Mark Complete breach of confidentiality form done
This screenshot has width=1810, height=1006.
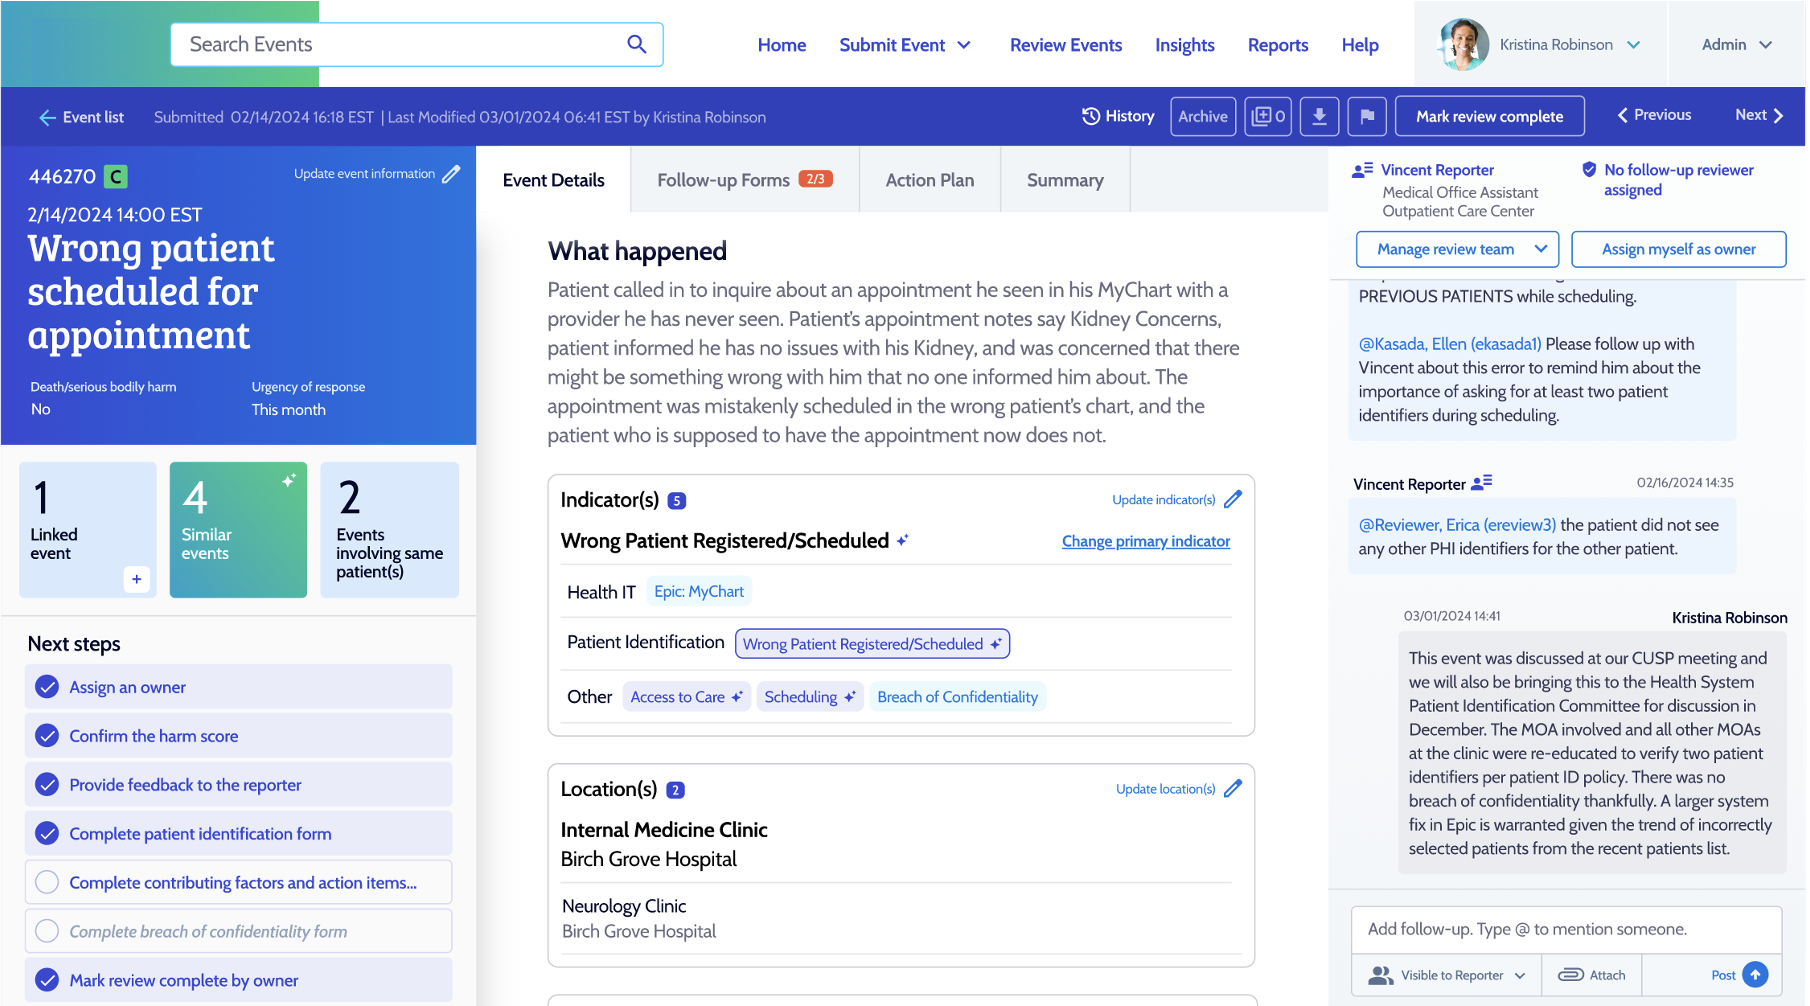coord(46,930)
